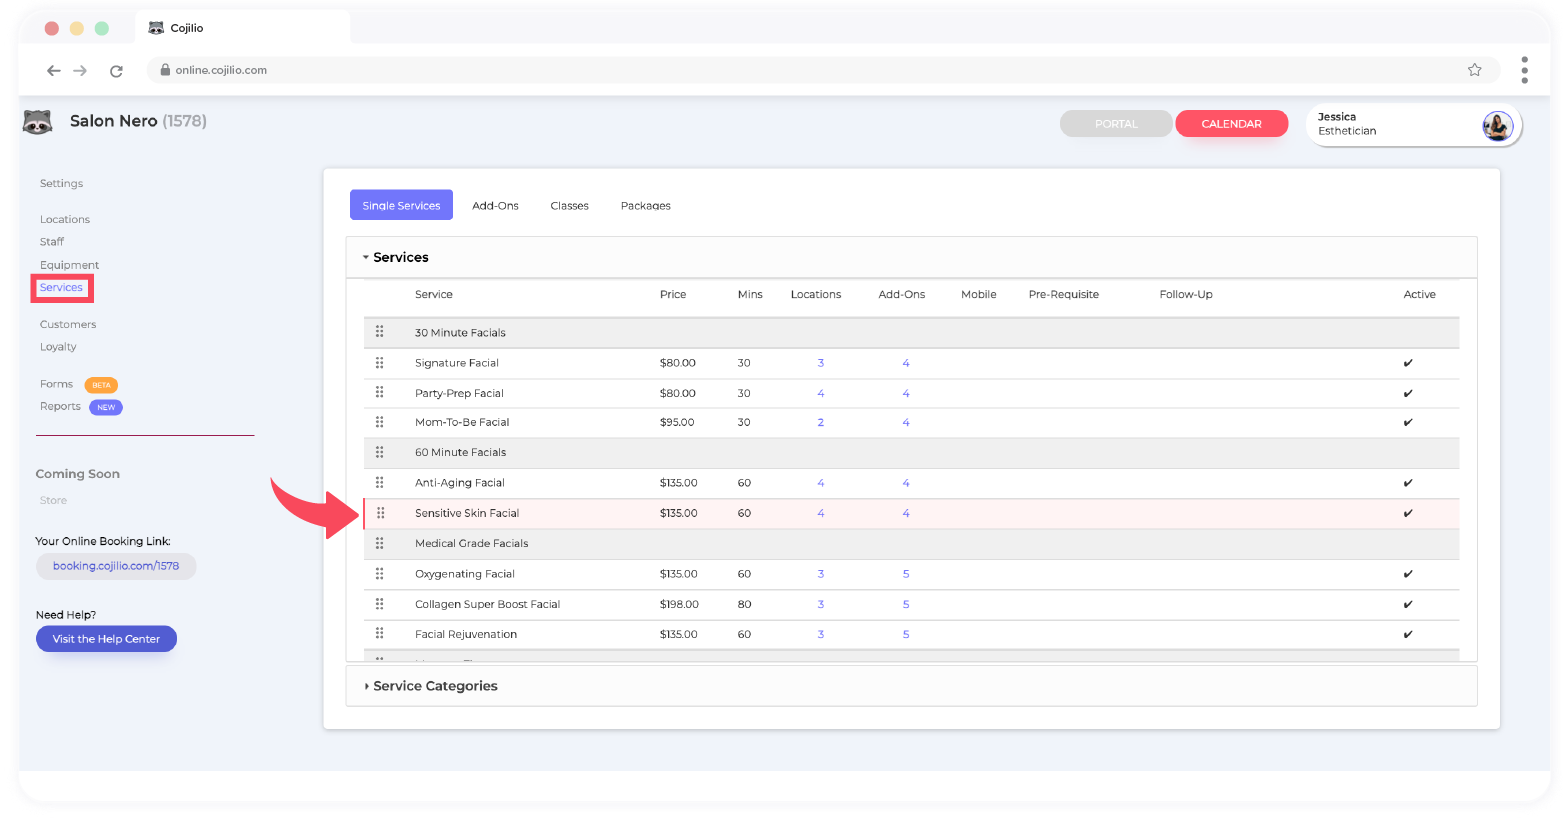Image resolution: width=1563 pixels, height=840 pixels.
Task: Open the browser three-dot menu
Action: coord(1524,70)
